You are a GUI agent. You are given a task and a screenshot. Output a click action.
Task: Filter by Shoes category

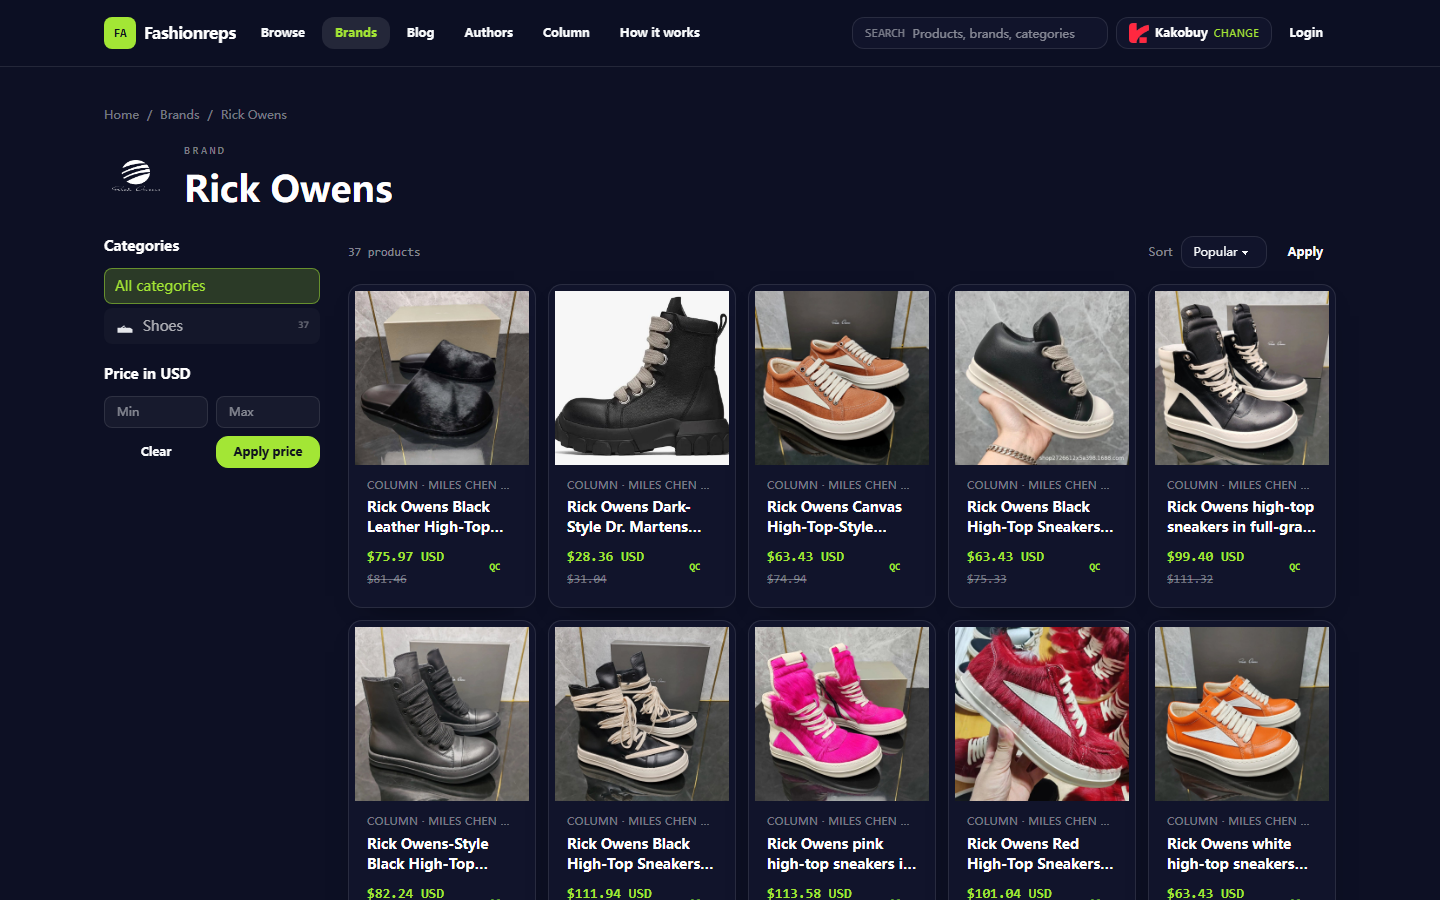(x=212, y=326)
